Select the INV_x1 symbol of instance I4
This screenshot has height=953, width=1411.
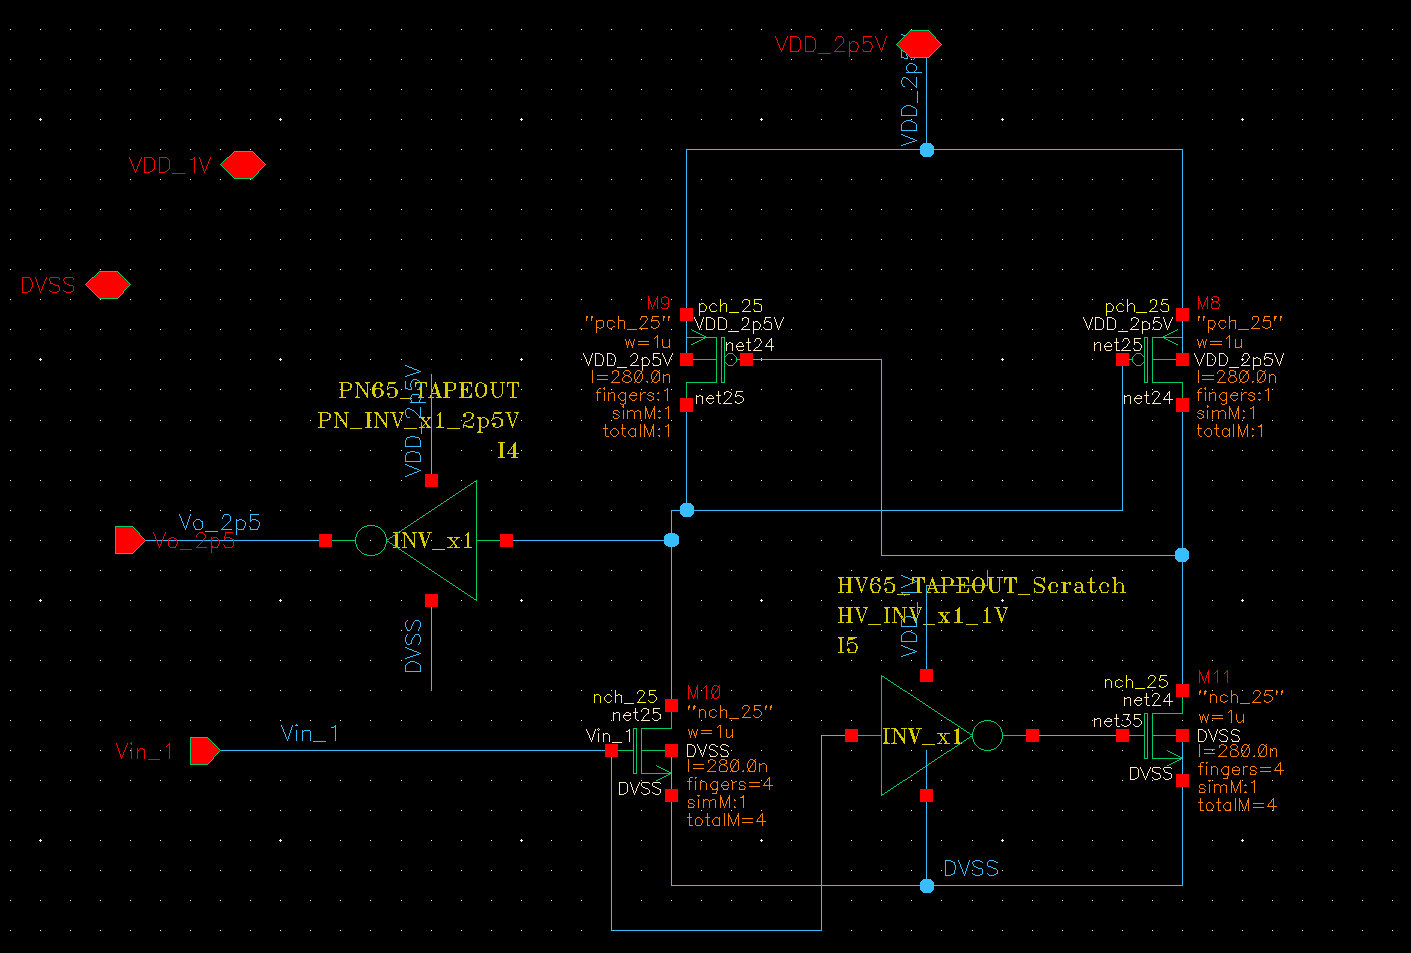[440, 540]
